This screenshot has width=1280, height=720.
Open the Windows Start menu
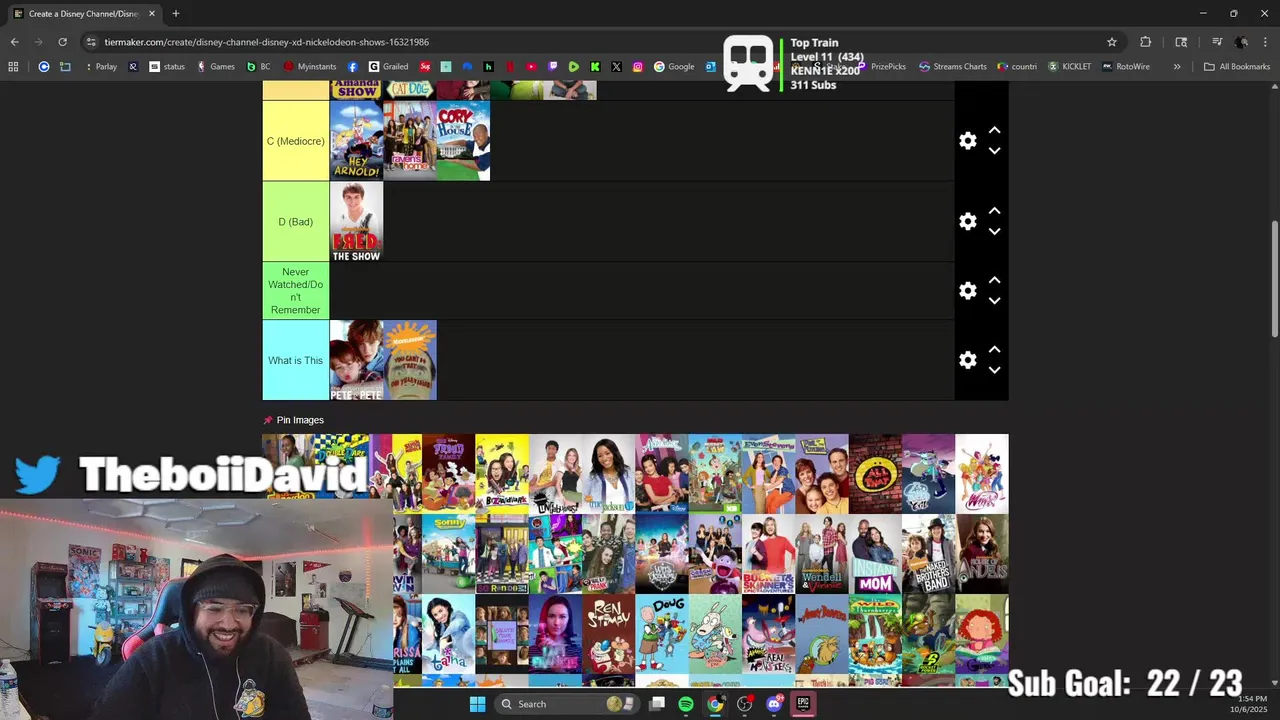(477, 704)
